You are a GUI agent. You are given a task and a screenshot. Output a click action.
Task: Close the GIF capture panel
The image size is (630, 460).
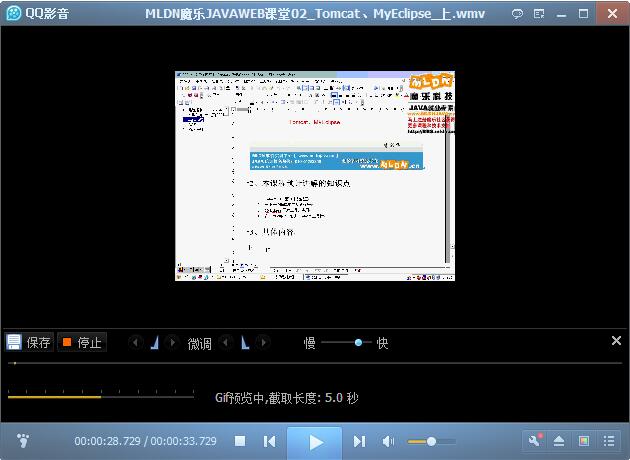tap(616, 341)
